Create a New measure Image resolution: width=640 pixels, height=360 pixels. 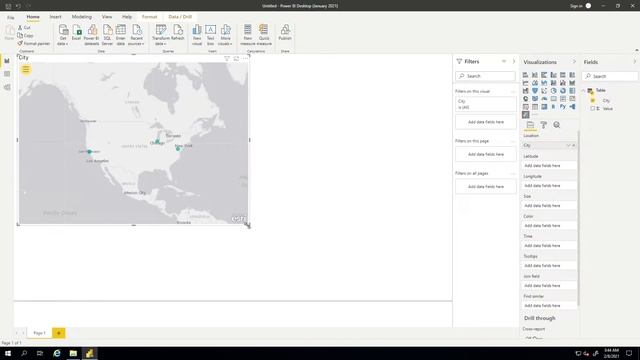pos(247,35)
